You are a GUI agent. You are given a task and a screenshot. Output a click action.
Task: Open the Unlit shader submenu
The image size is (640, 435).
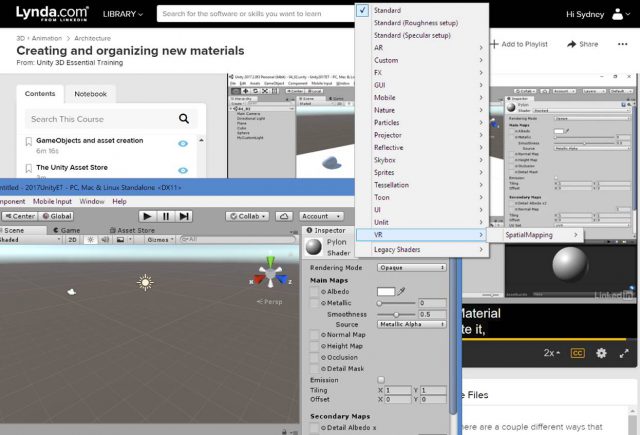[x=422, y=222]
